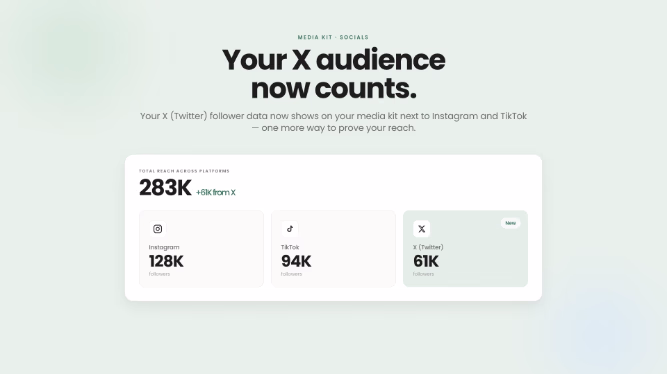The height and width of the screenshot is (374, 667).
Task: Click the X (Twitter) platform name label
Action: click(428, 247)
